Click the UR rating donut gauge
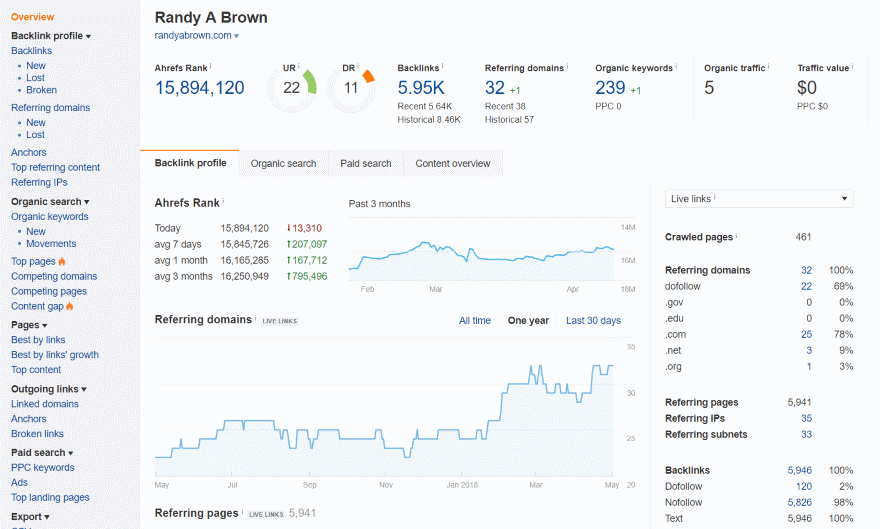 pos(291,88)
